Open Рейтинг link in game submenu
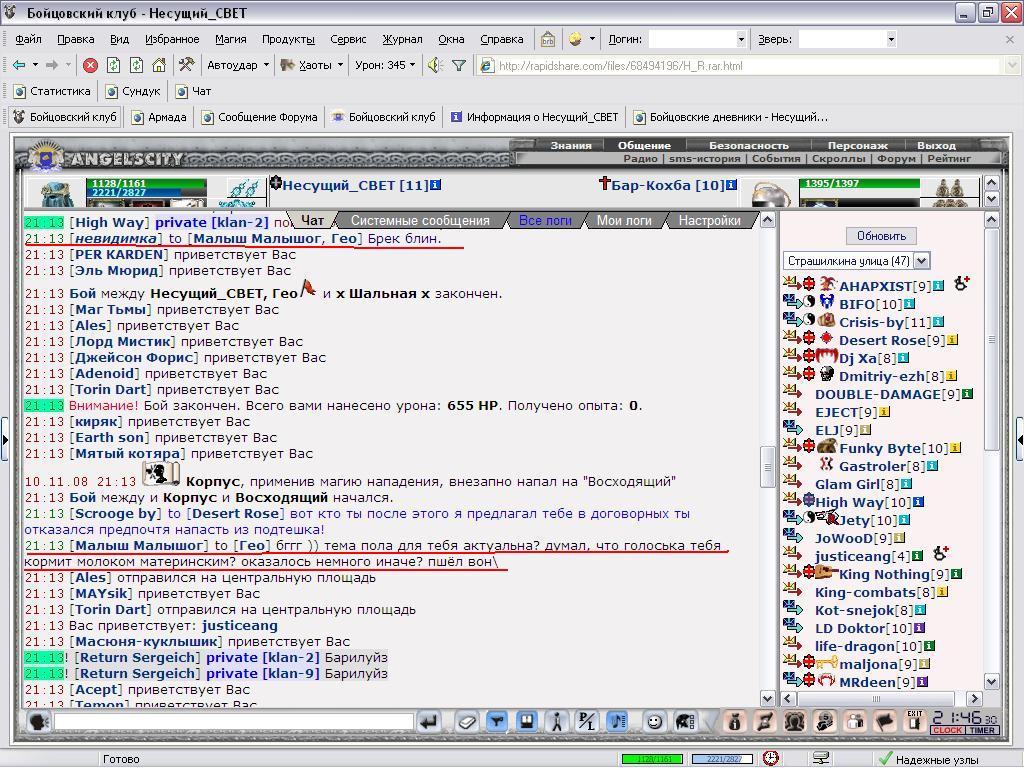Viewport: 1024px width, 768px height. point(949,159)
